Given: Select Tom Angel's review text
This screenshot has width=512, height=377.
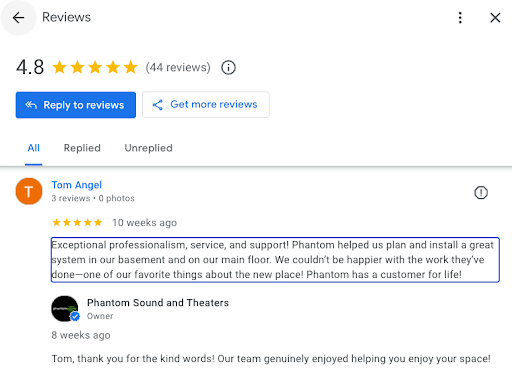Looking at the screenshot, I should pos(275,260).
